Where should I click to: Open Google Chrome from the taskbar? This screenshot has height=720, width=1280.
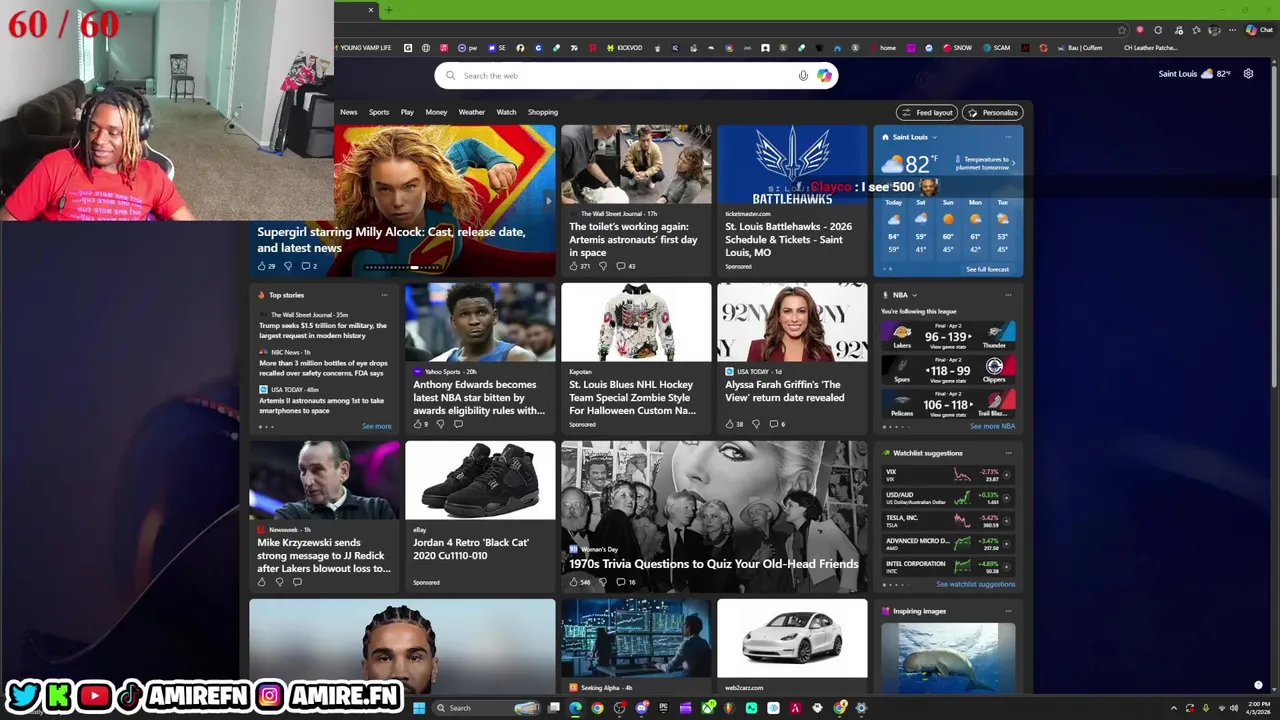click(x=597, y=708)
